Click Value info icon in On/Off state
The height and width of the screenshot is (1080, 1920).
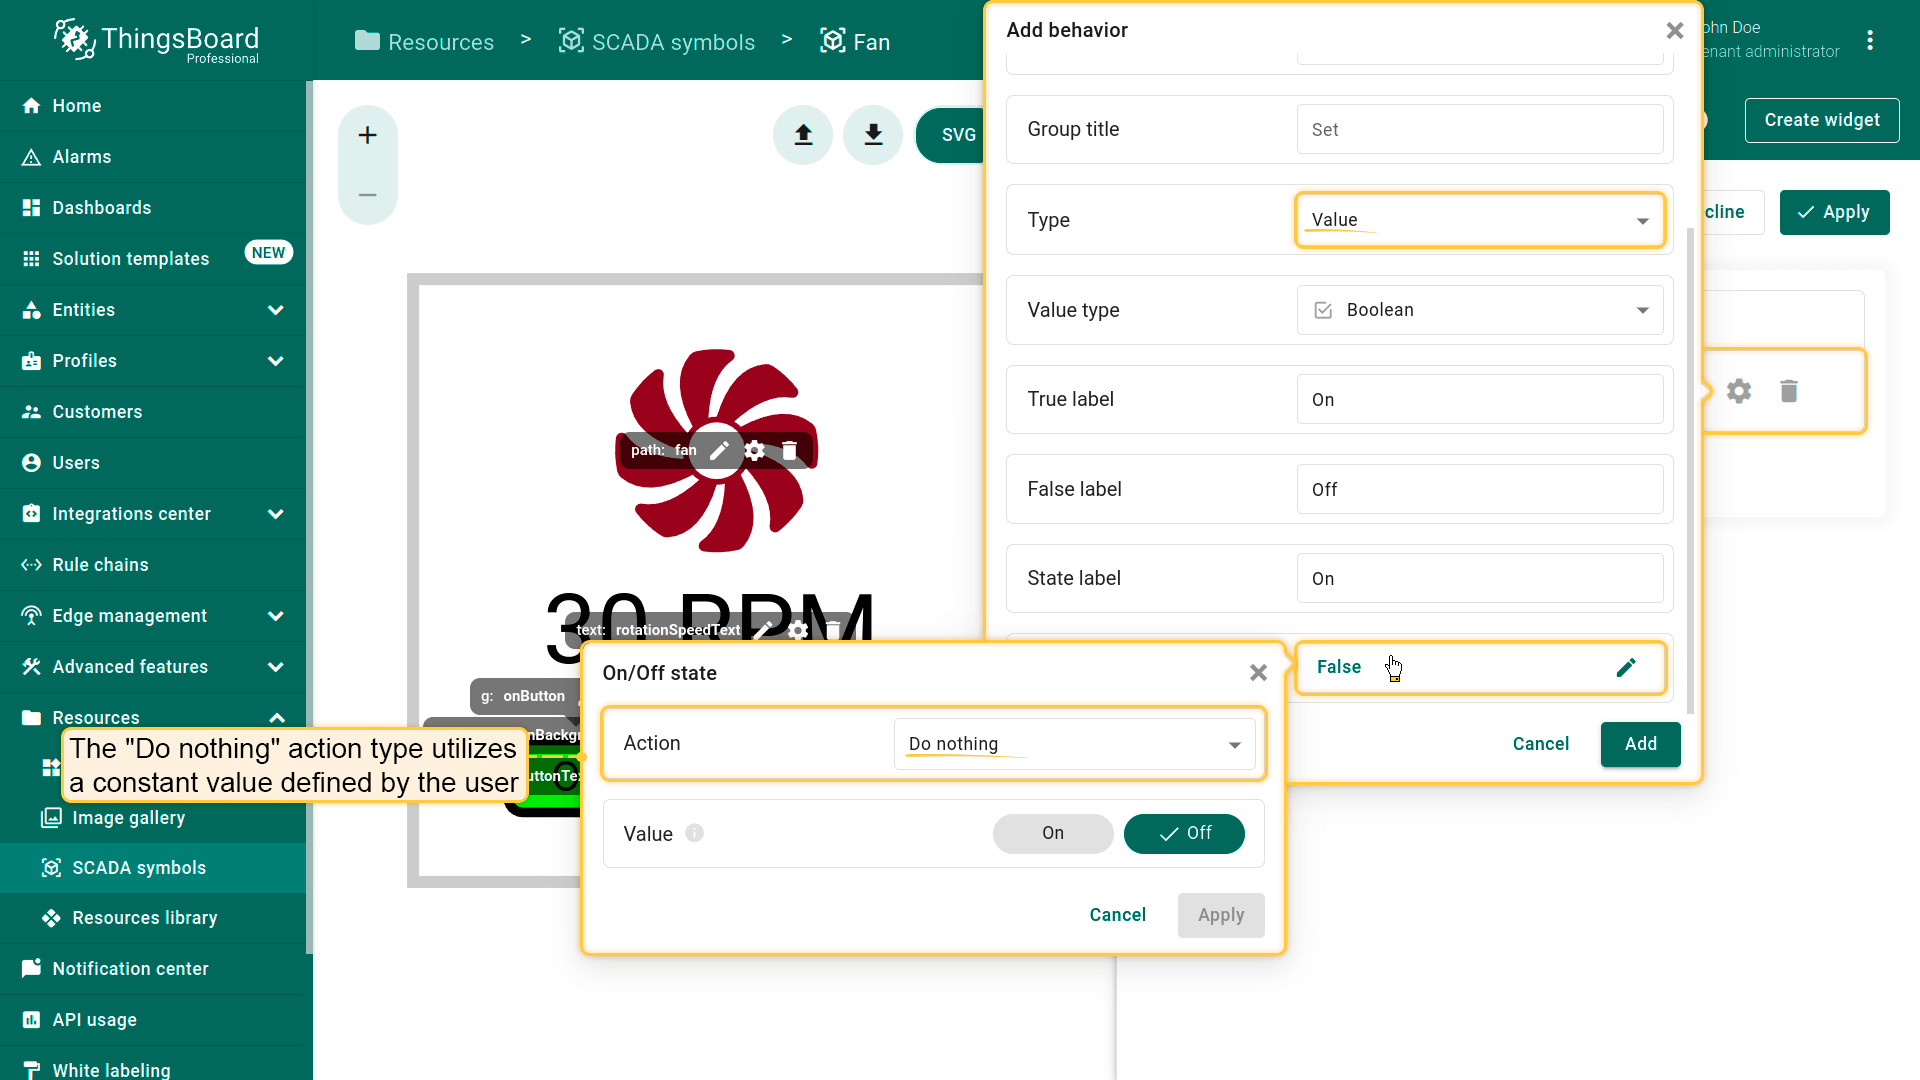[694, 833]
